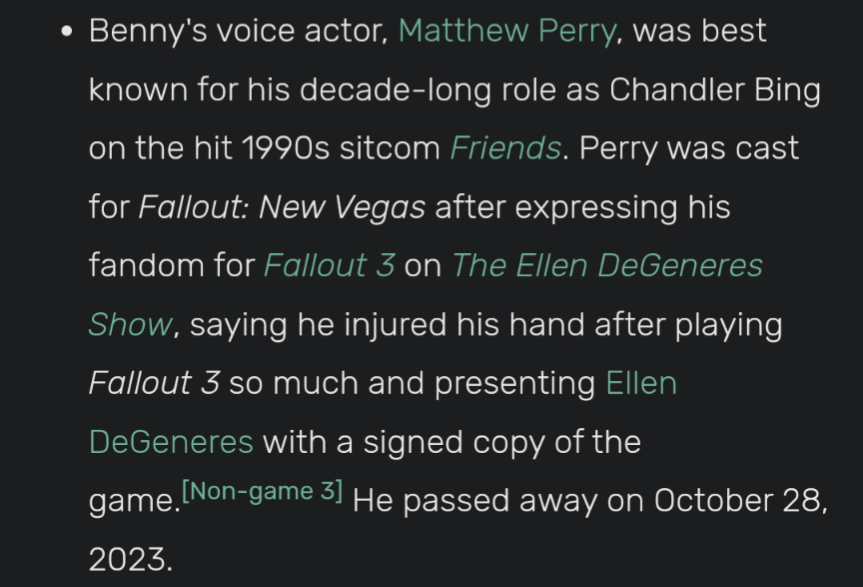The height and width of the screenshot is (587, 863).
Task: Click the word 'decade-long'
Action: [x=395, y=90]
